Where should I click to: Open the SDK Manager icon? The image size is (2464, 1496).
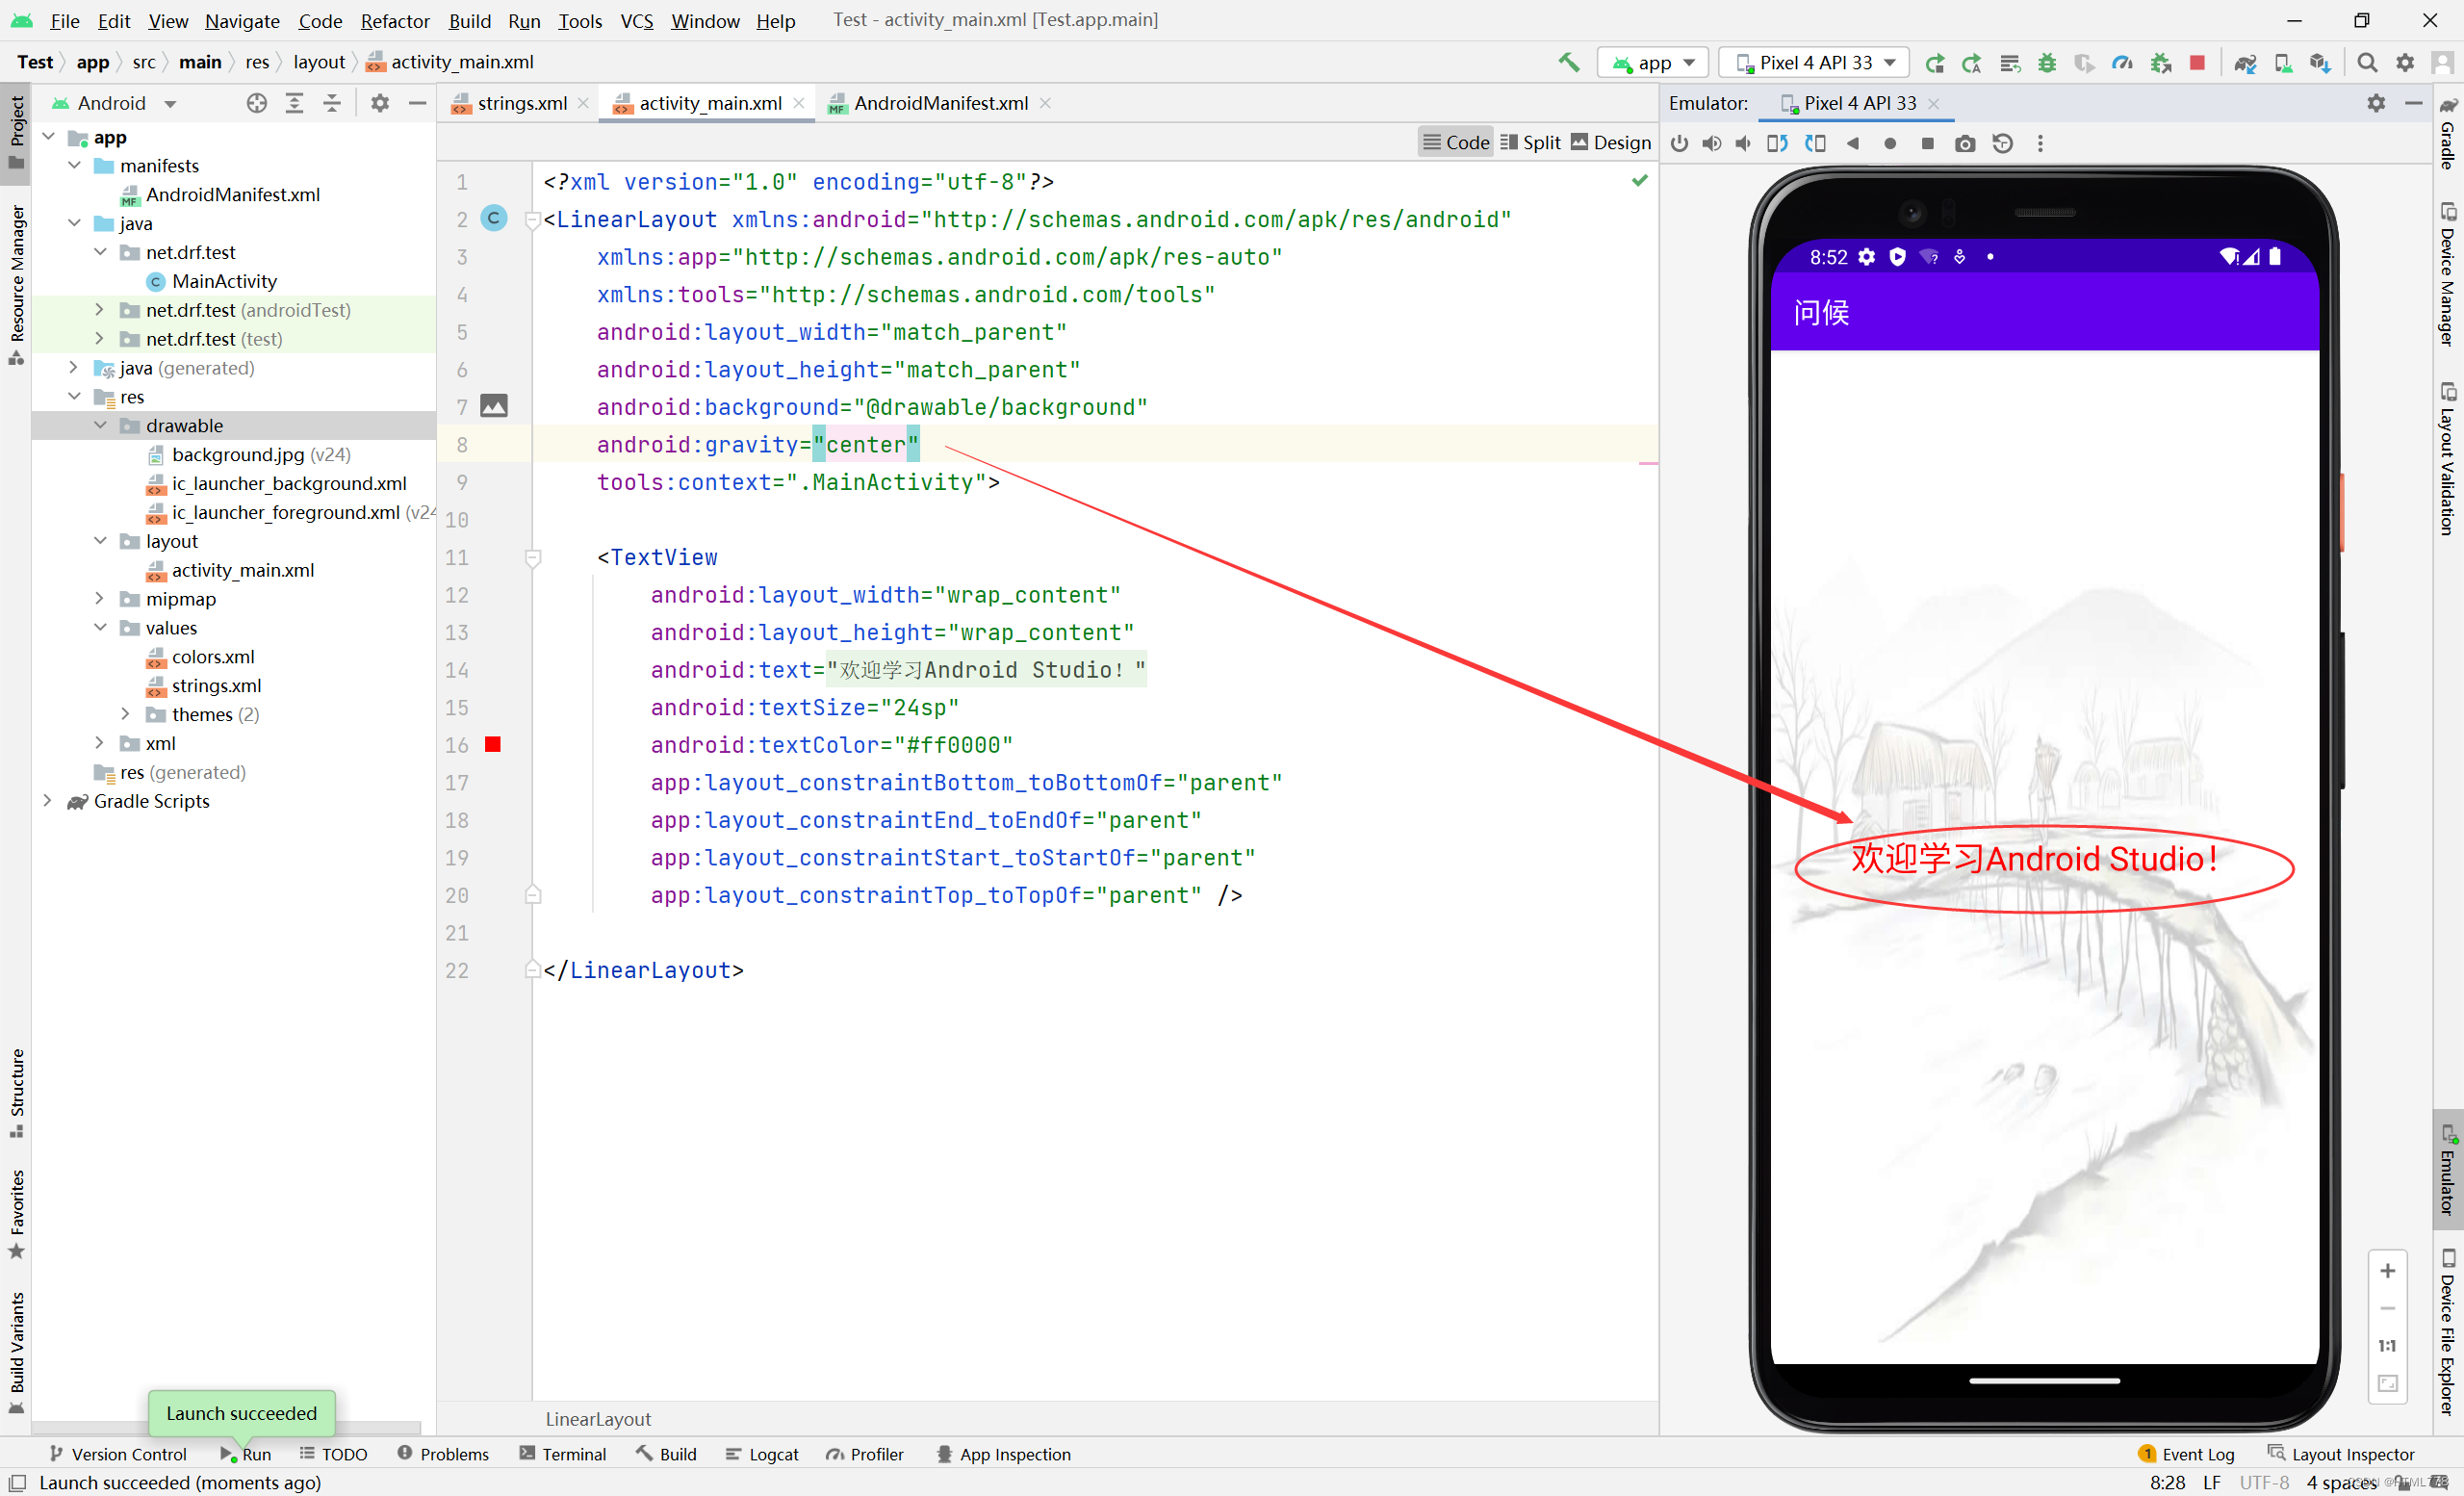2320,62
